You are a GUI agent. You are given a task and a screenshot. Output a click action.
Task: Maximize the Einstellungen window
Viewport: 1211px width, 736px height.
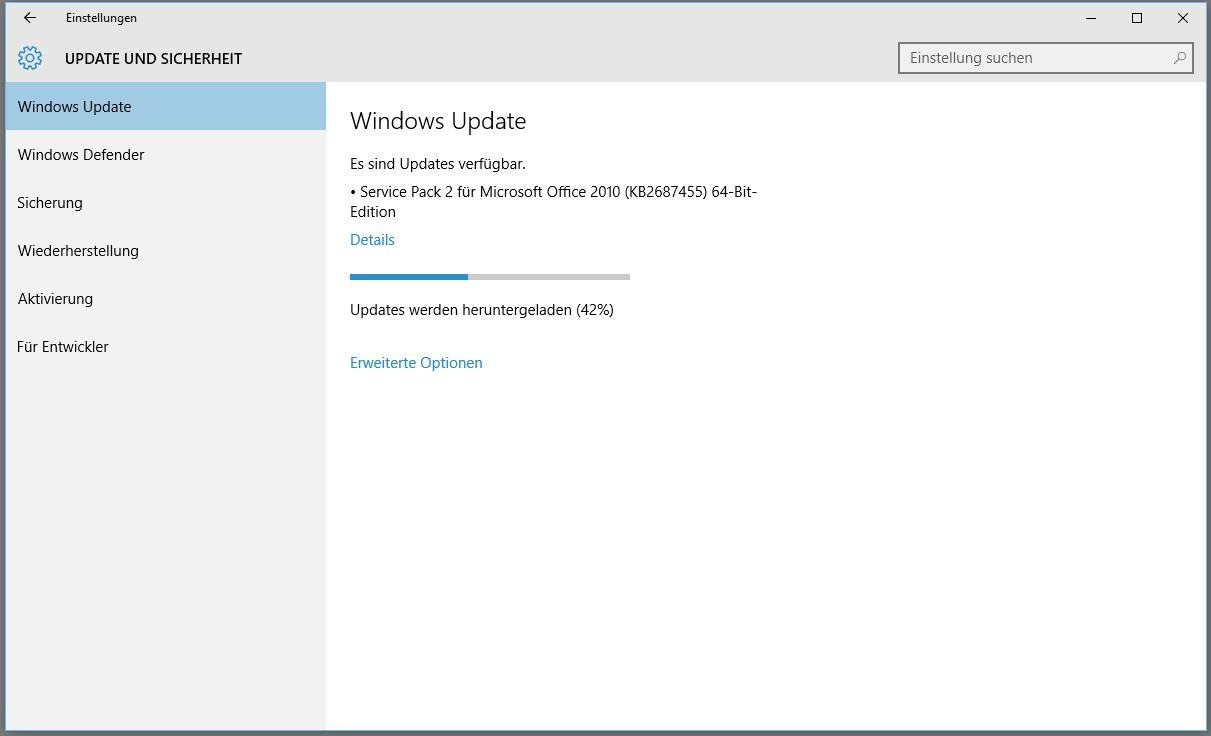1137,18
